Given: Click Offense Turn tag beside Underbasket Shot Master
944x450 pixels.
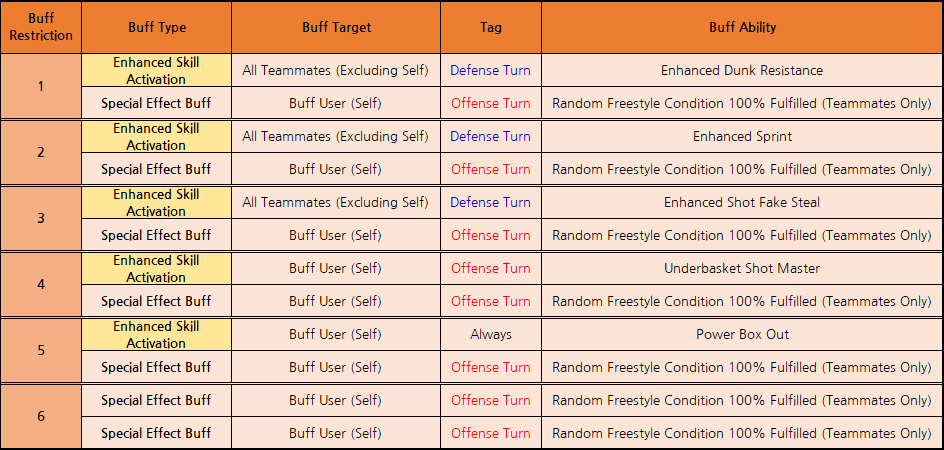Looking at the screenshot, I should [491, 269].
